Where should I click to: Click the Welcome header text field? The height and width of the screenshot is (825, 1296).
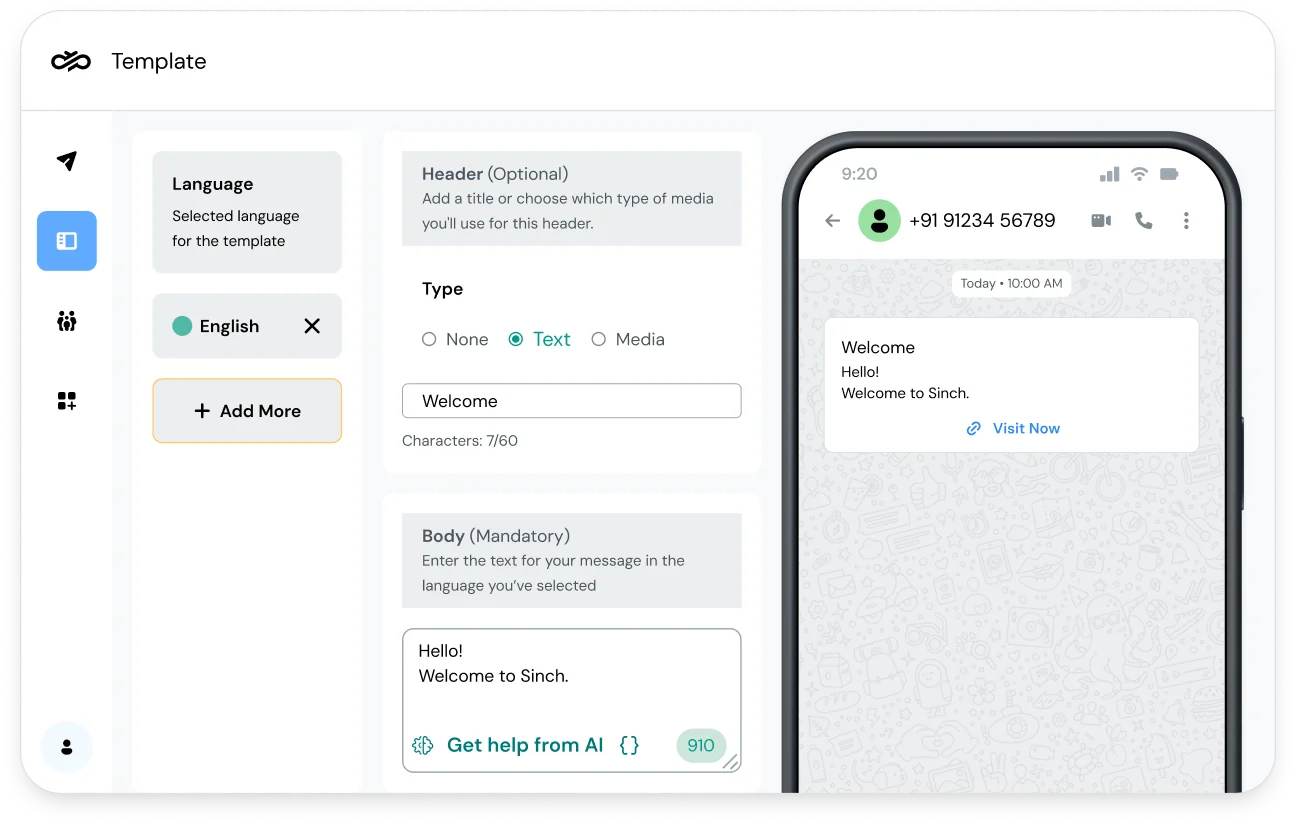coord(572,401)
